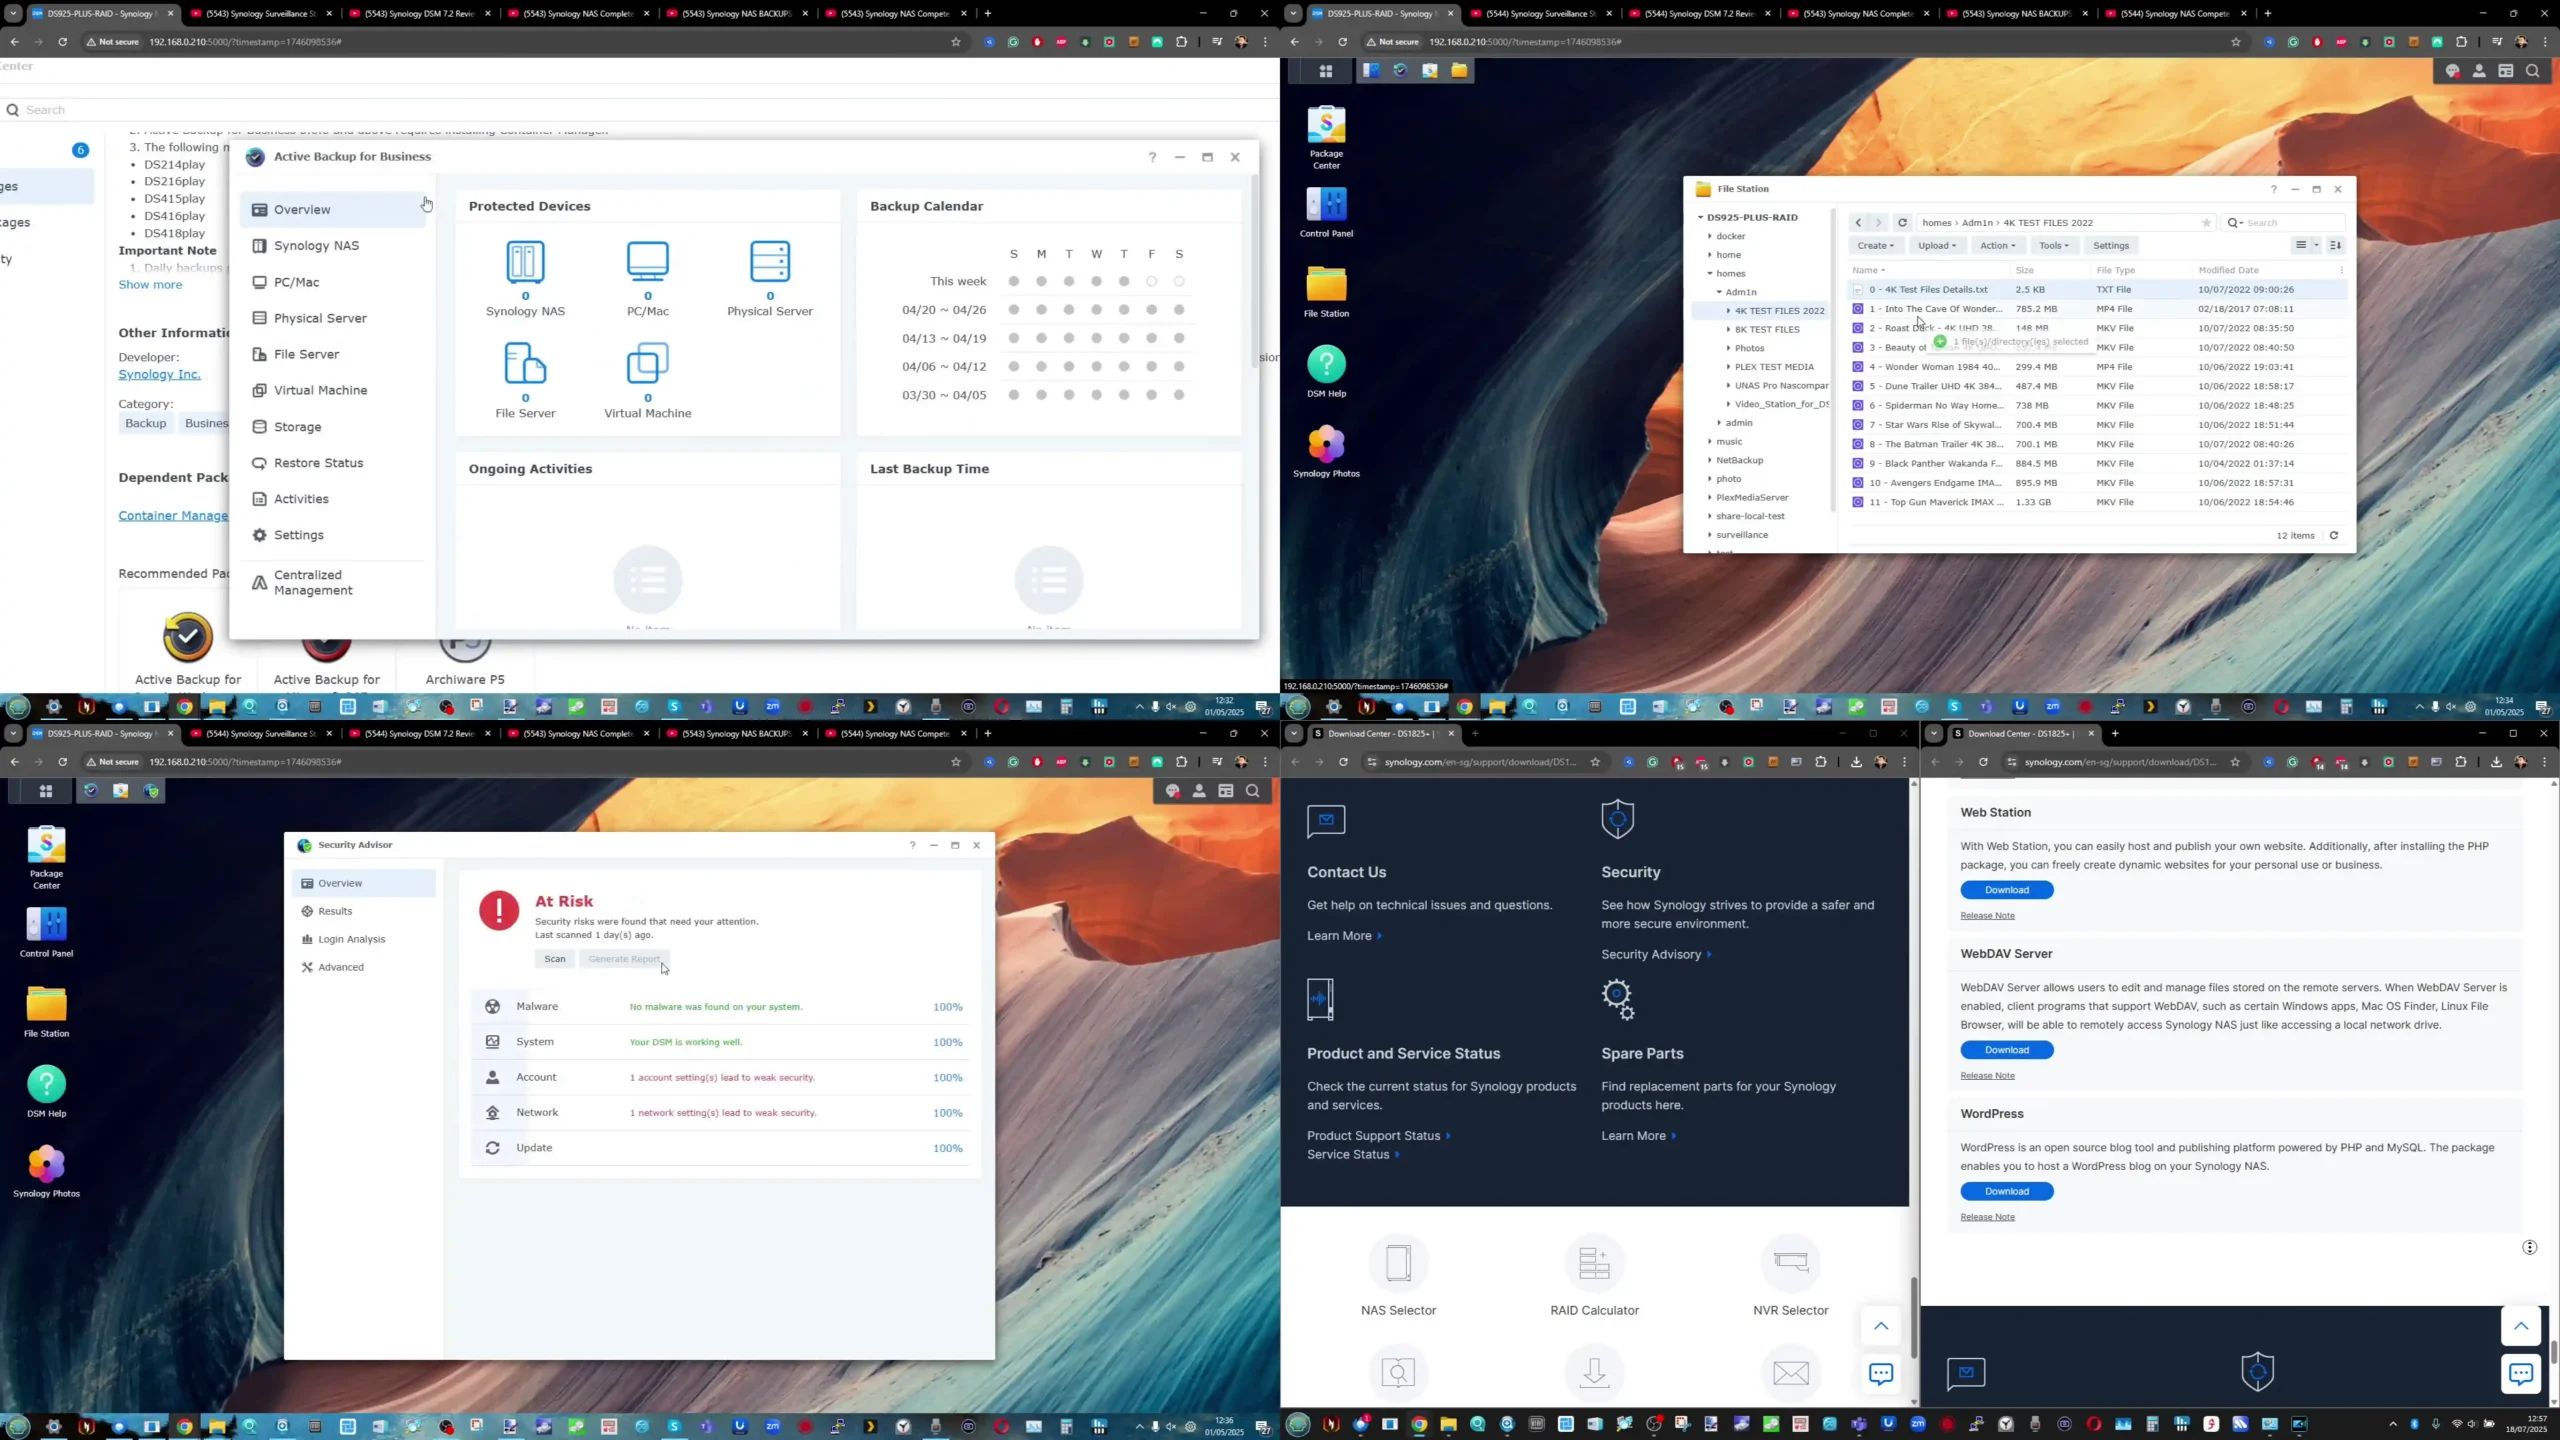Open Upload dropdown in File Station

[1937, 246]
